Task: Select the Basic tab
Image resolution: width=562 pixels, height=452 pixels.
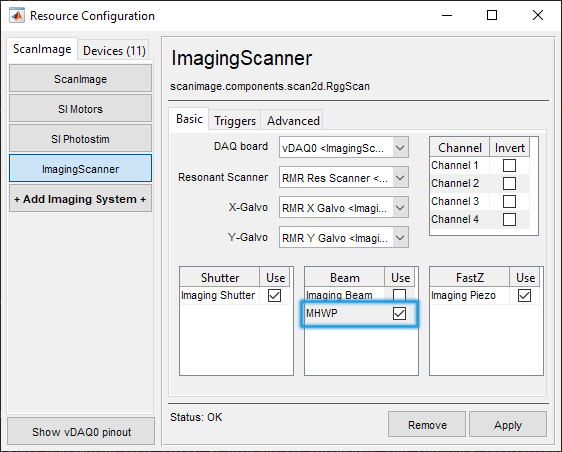Action: [189, 119]
